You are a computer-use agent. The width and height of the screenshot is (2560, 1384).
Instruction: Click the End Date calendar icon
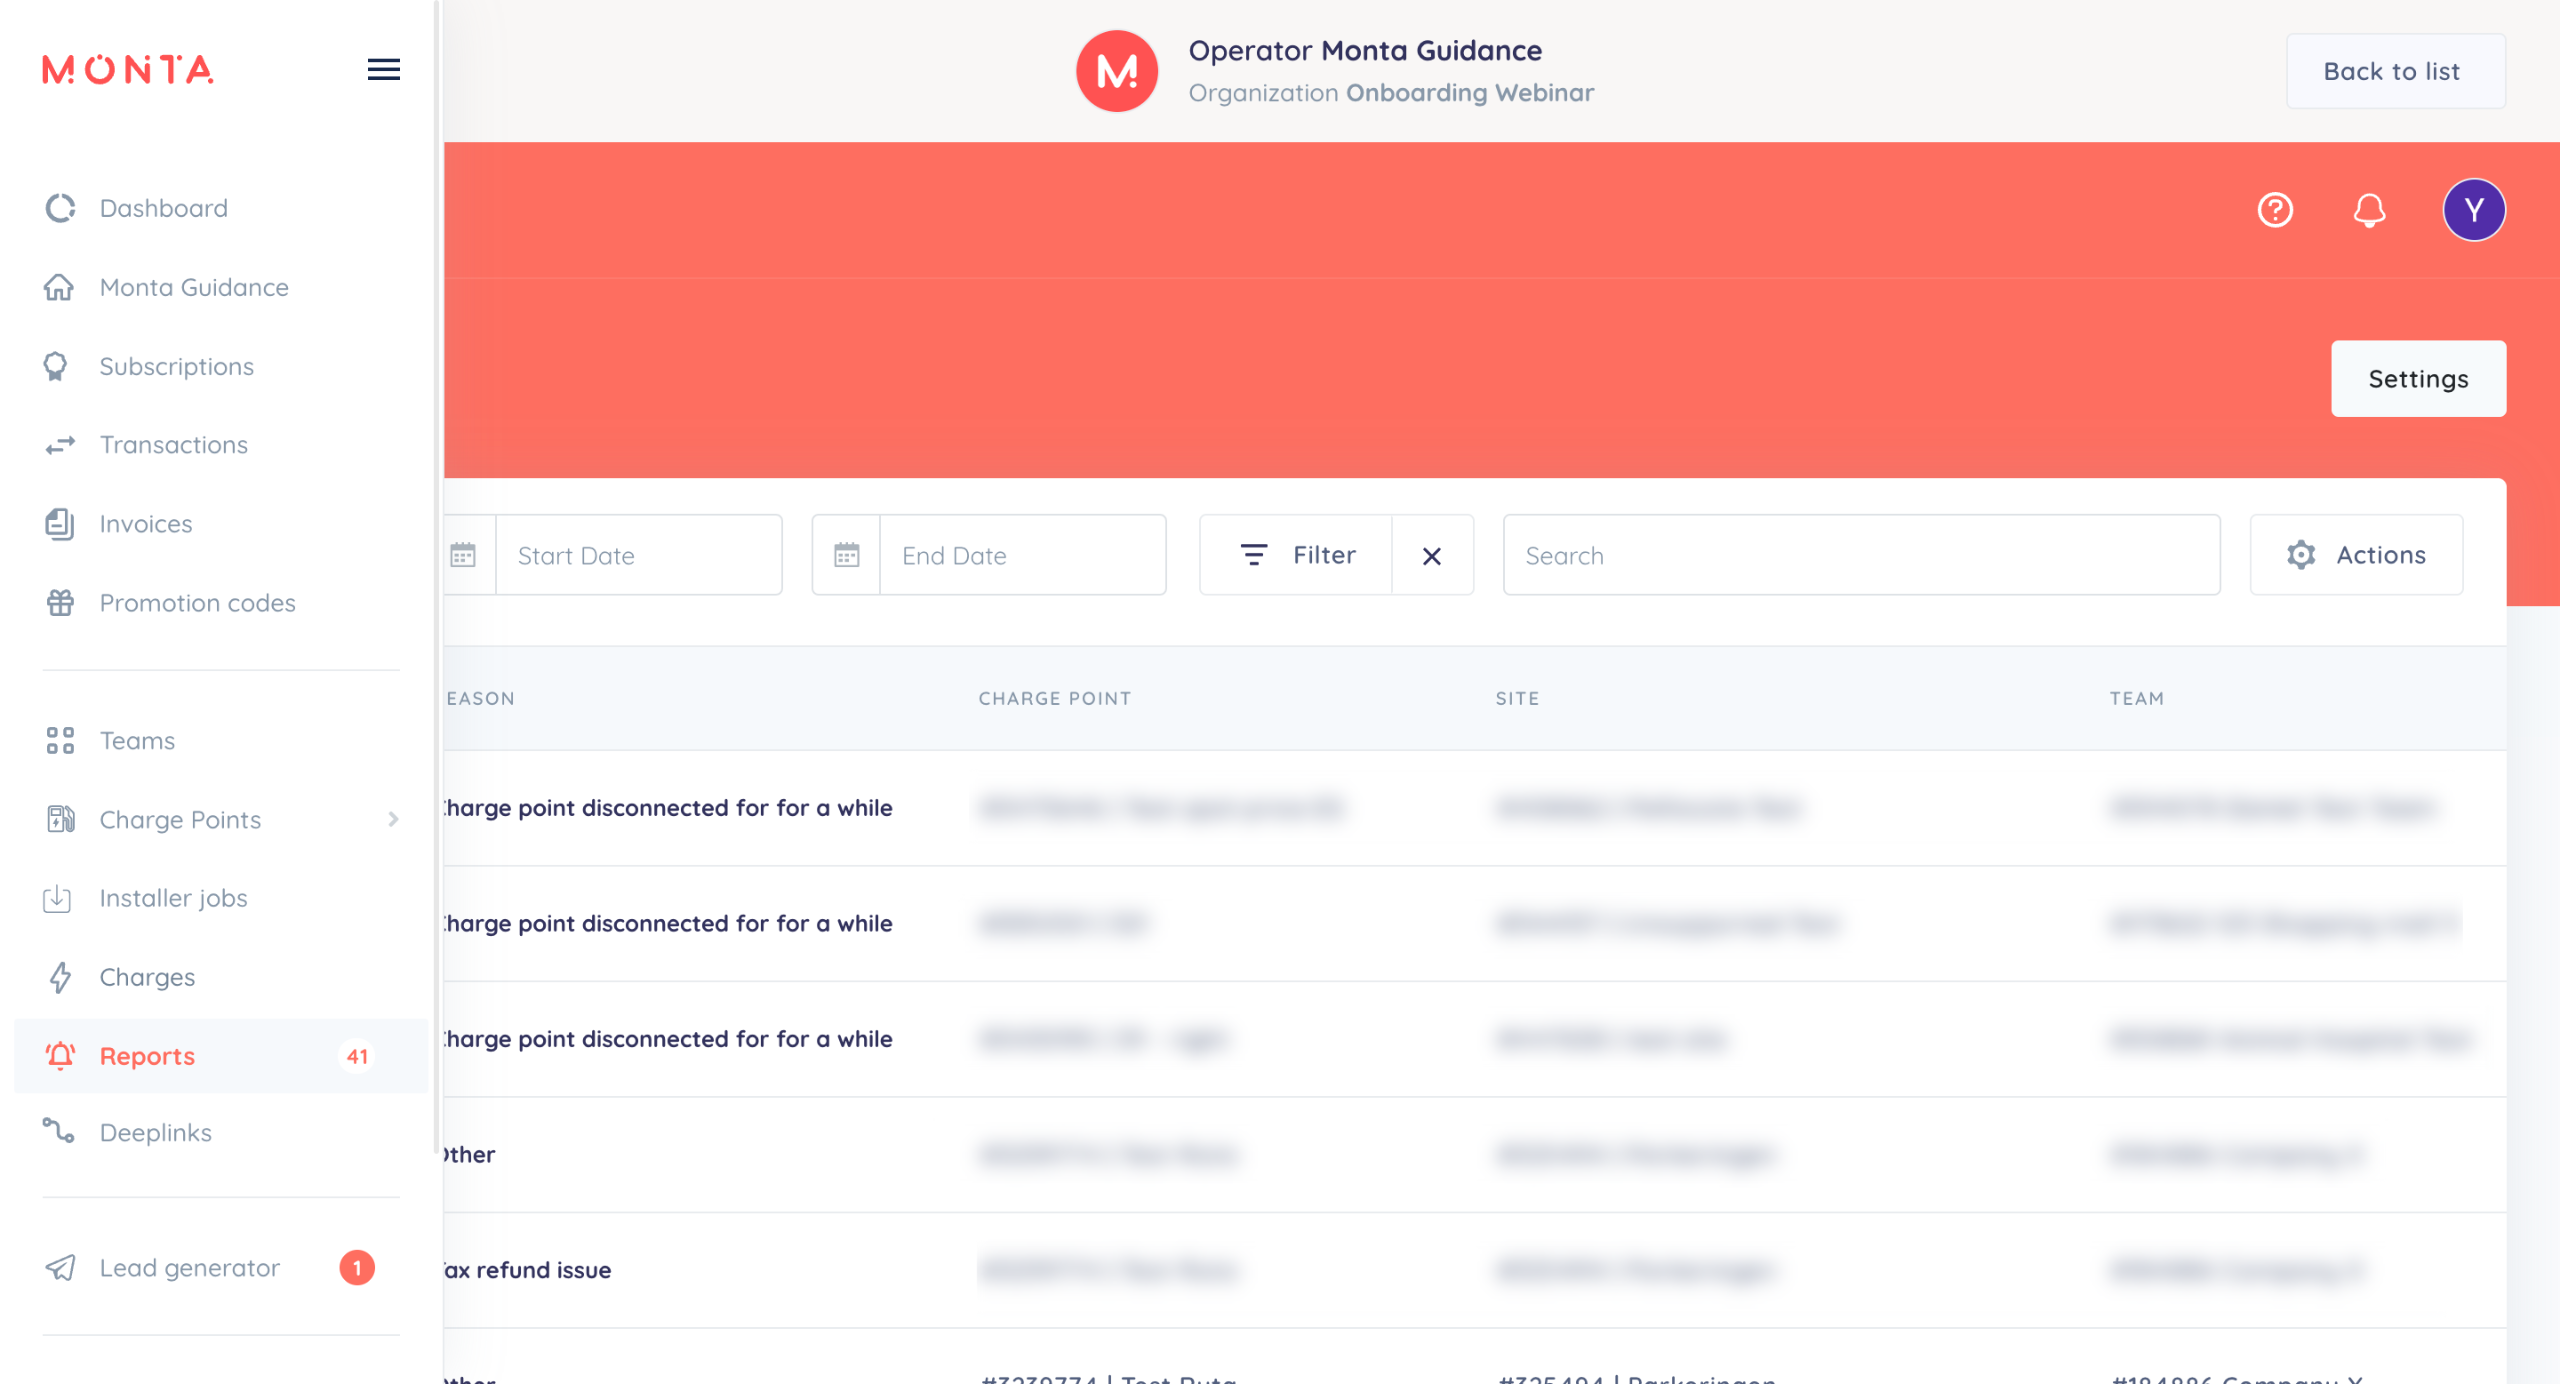[x=847, y=555]
